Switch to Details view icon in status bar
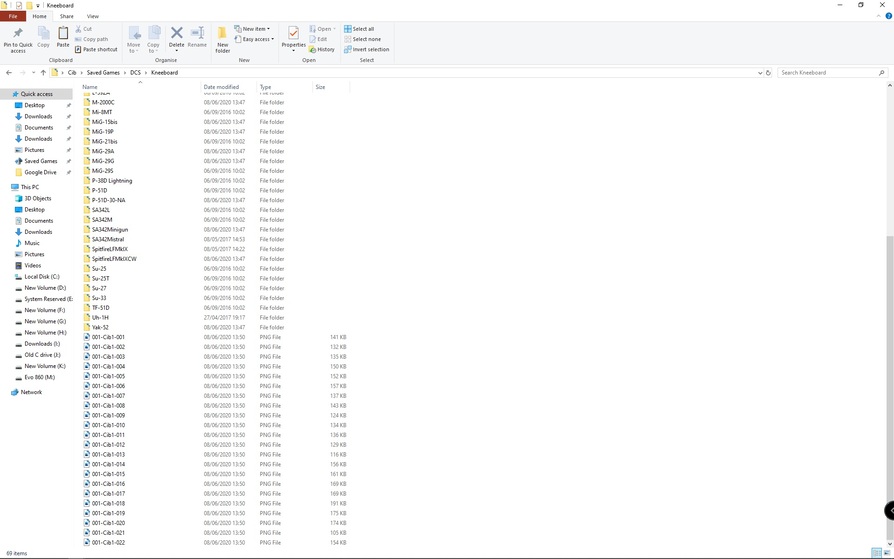This screenshot has width=894, height=559. pyautogui.click(x=876, y=553)
